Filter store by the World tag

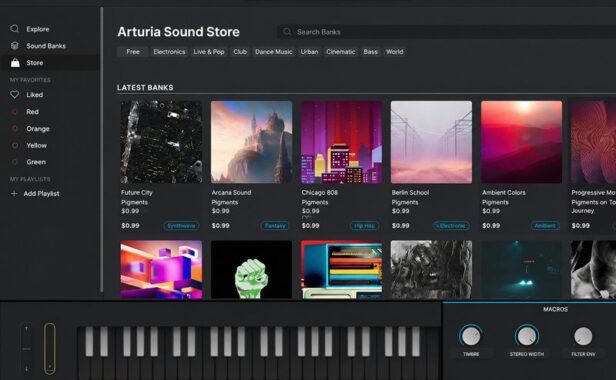tap(394, 52)
